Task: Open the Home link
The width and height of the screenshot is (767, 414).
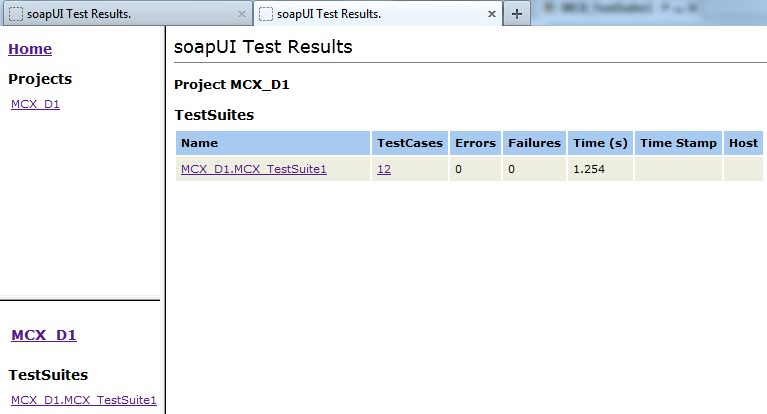Action: tap(30, 49)
